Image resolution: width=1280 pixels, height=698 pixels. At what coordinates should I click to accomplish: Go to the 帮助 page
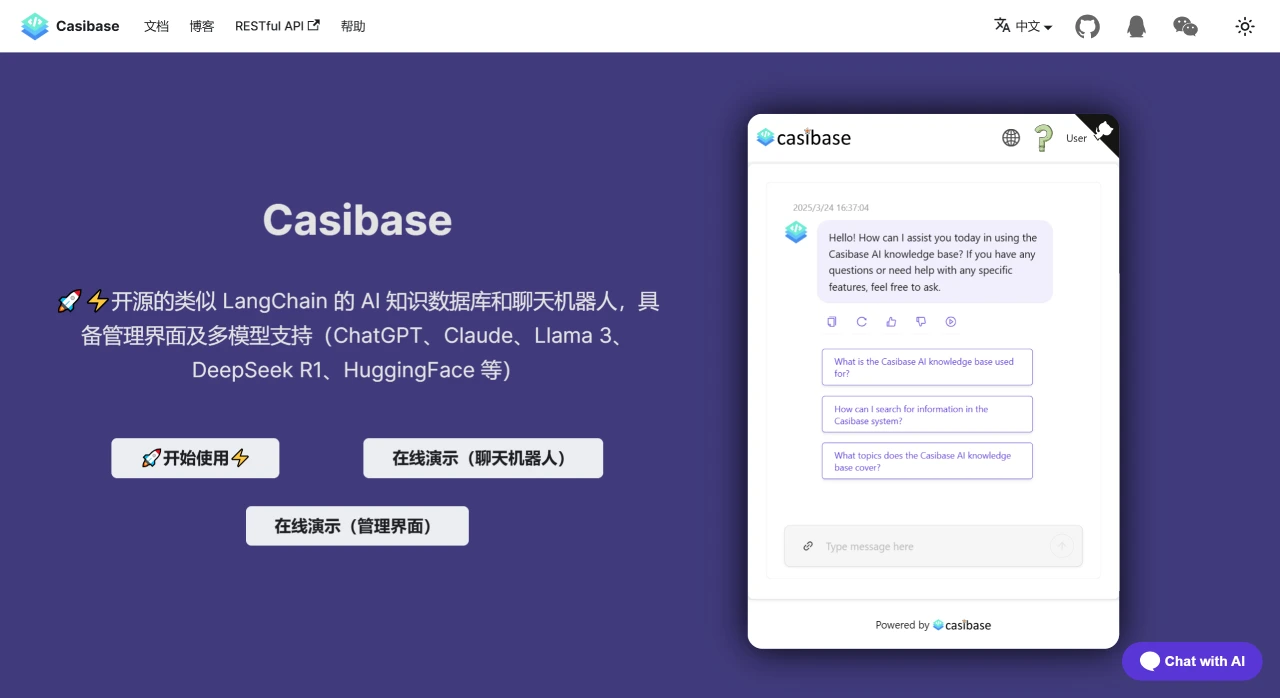[x=353, y=27]
